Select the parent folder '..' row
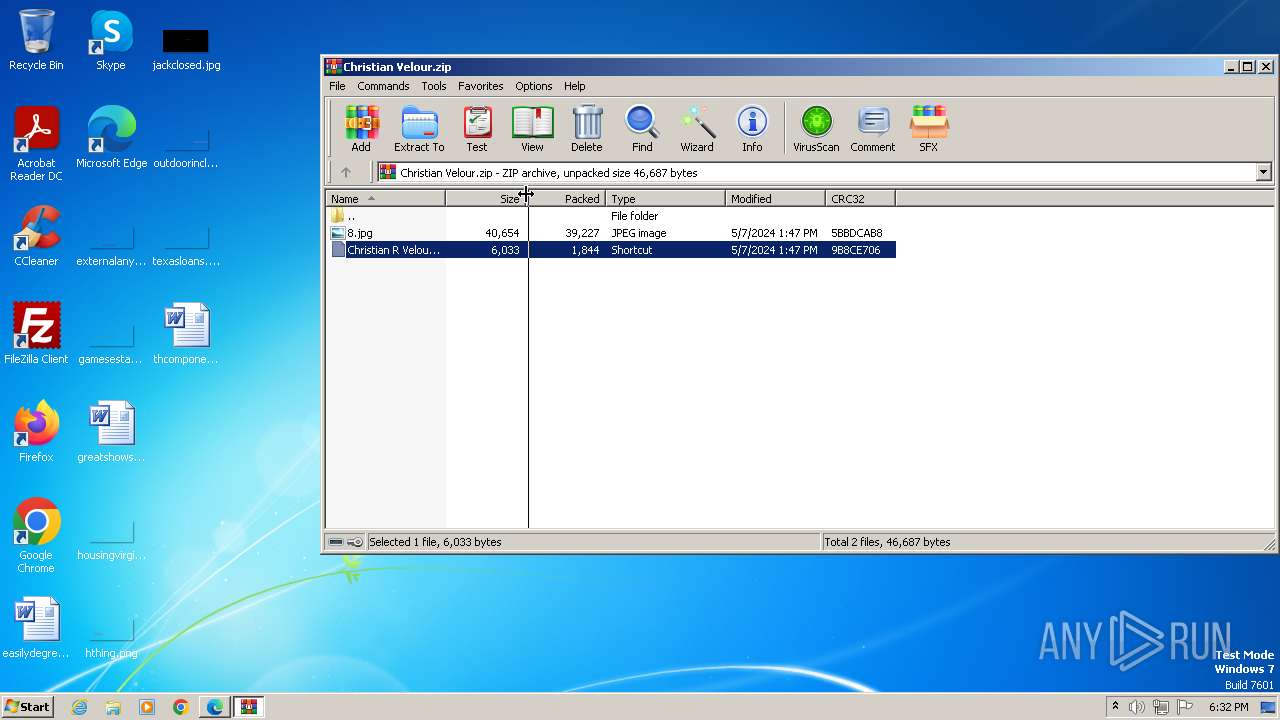 pos(611,216)
